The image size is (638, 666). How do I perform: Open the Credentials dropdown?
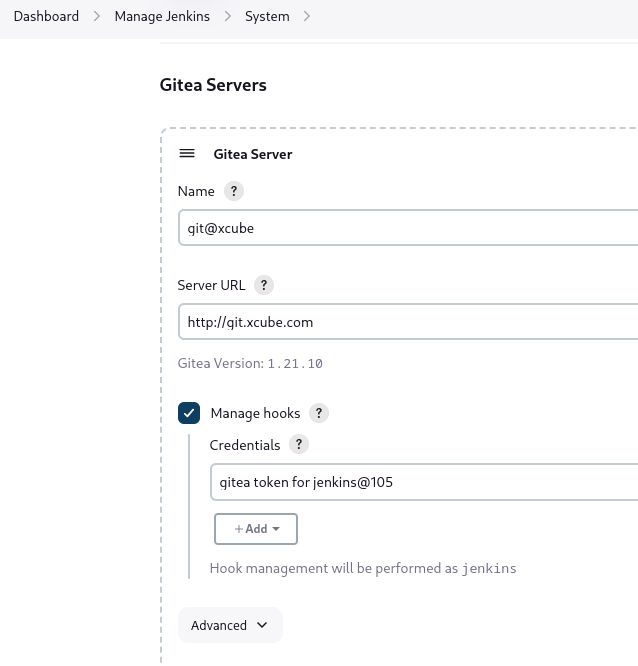click(x=424, y=482)
